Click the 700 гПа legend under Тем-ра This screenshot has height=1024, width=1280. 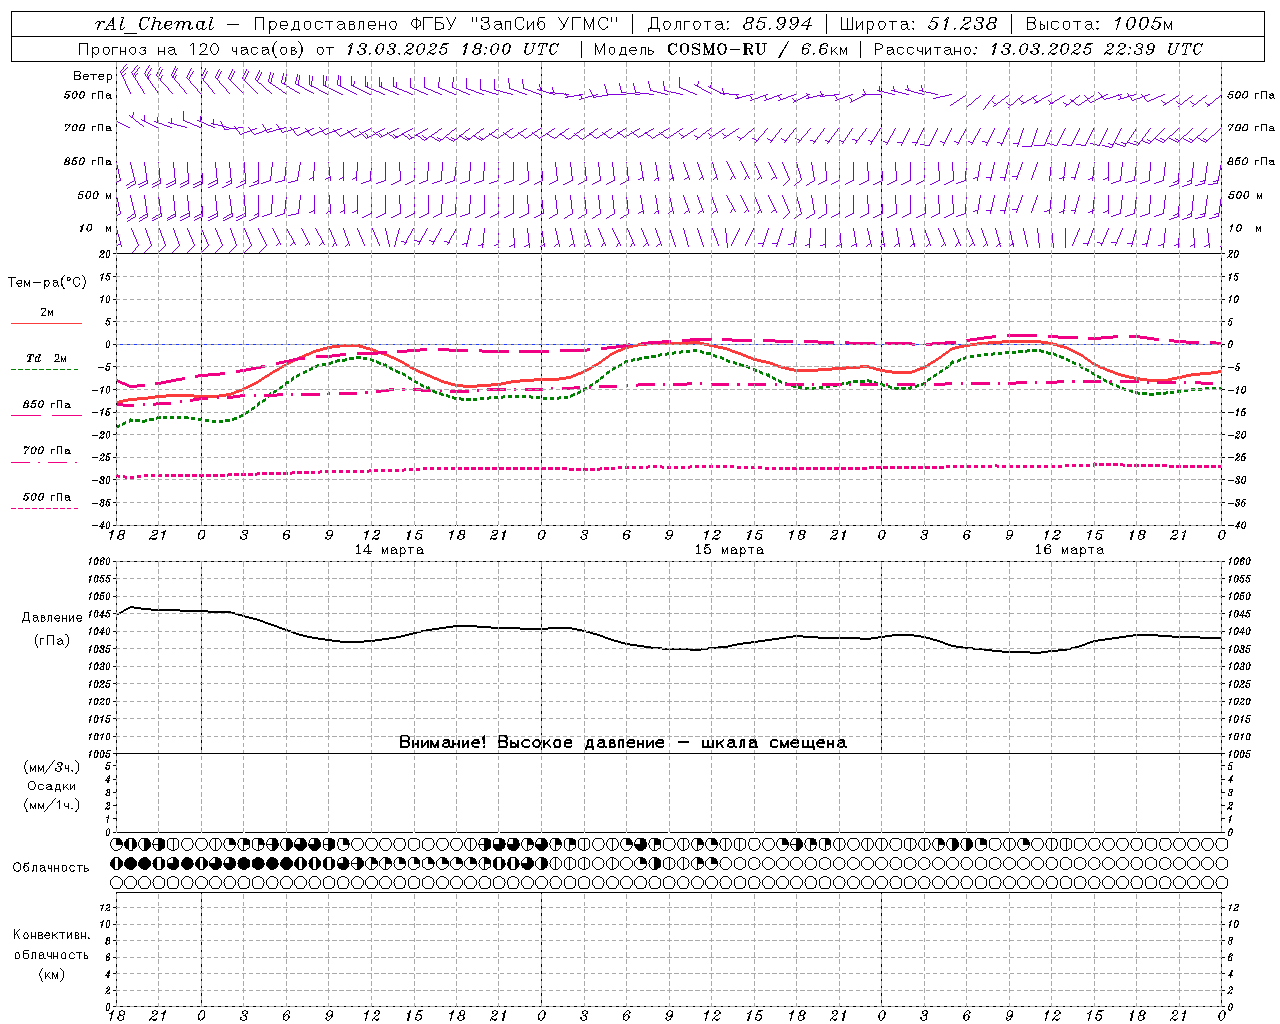[x=47, y=451]
